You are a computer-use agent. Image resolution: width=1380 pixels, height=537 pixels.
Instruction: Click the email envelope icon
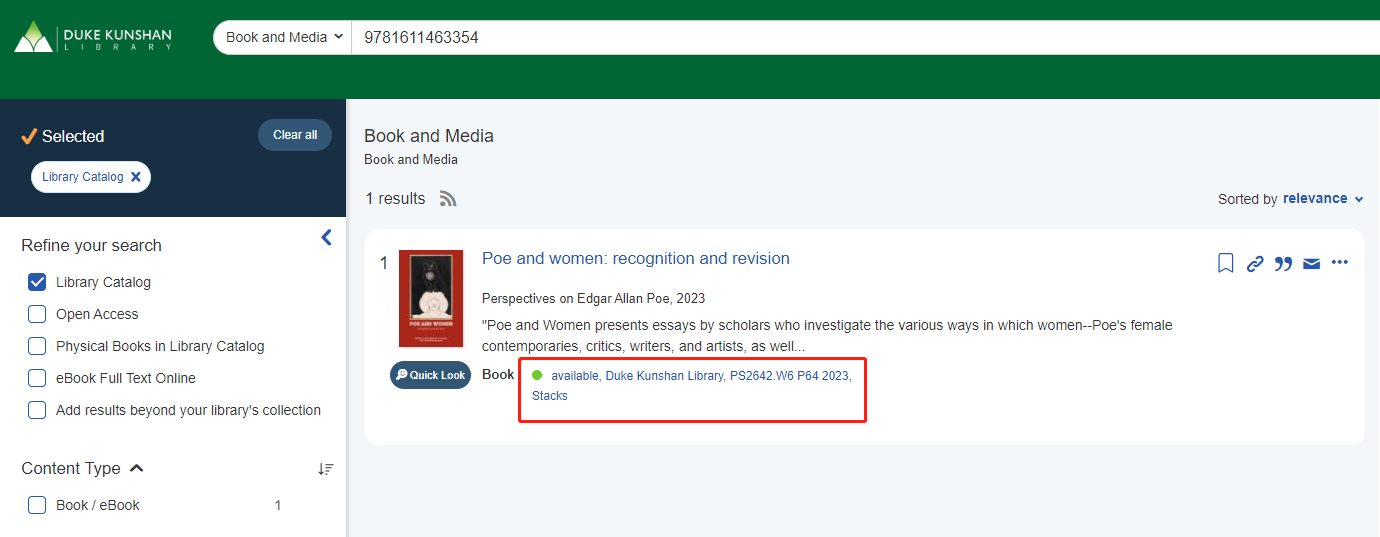(x=1311, y=263)
